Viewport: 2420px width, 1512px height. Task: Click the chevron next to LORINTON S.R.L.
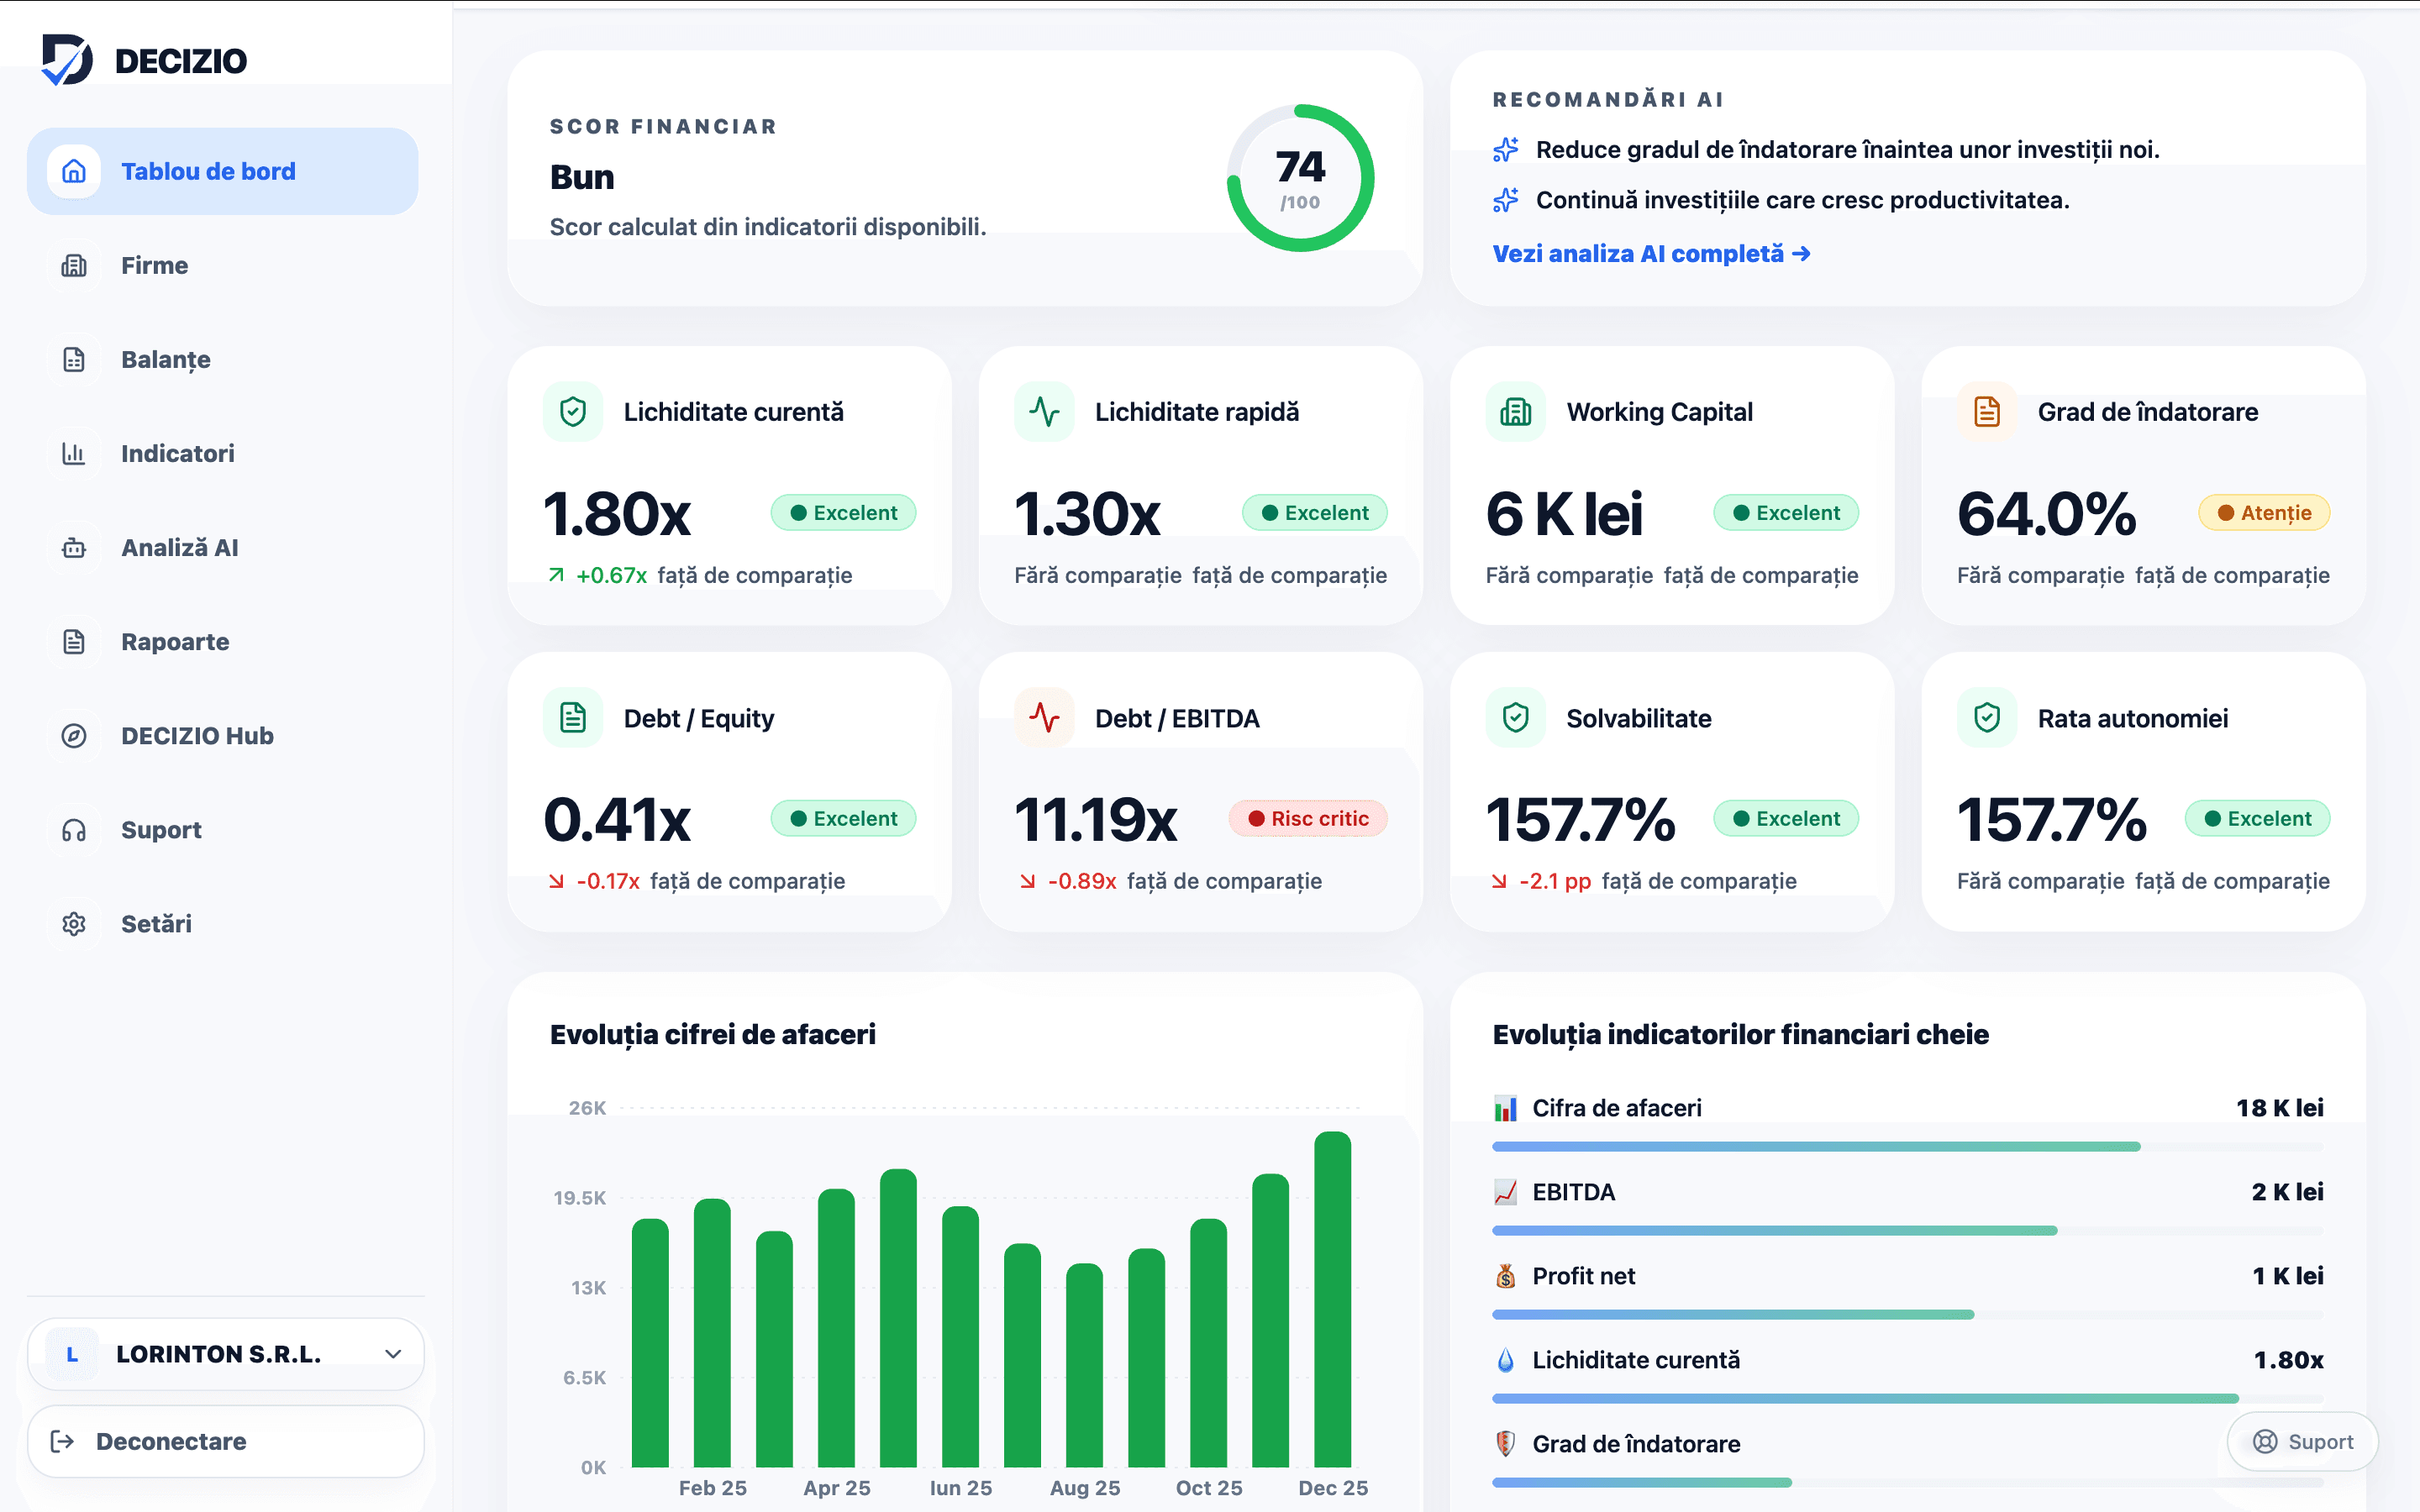tap(393, 1354)
